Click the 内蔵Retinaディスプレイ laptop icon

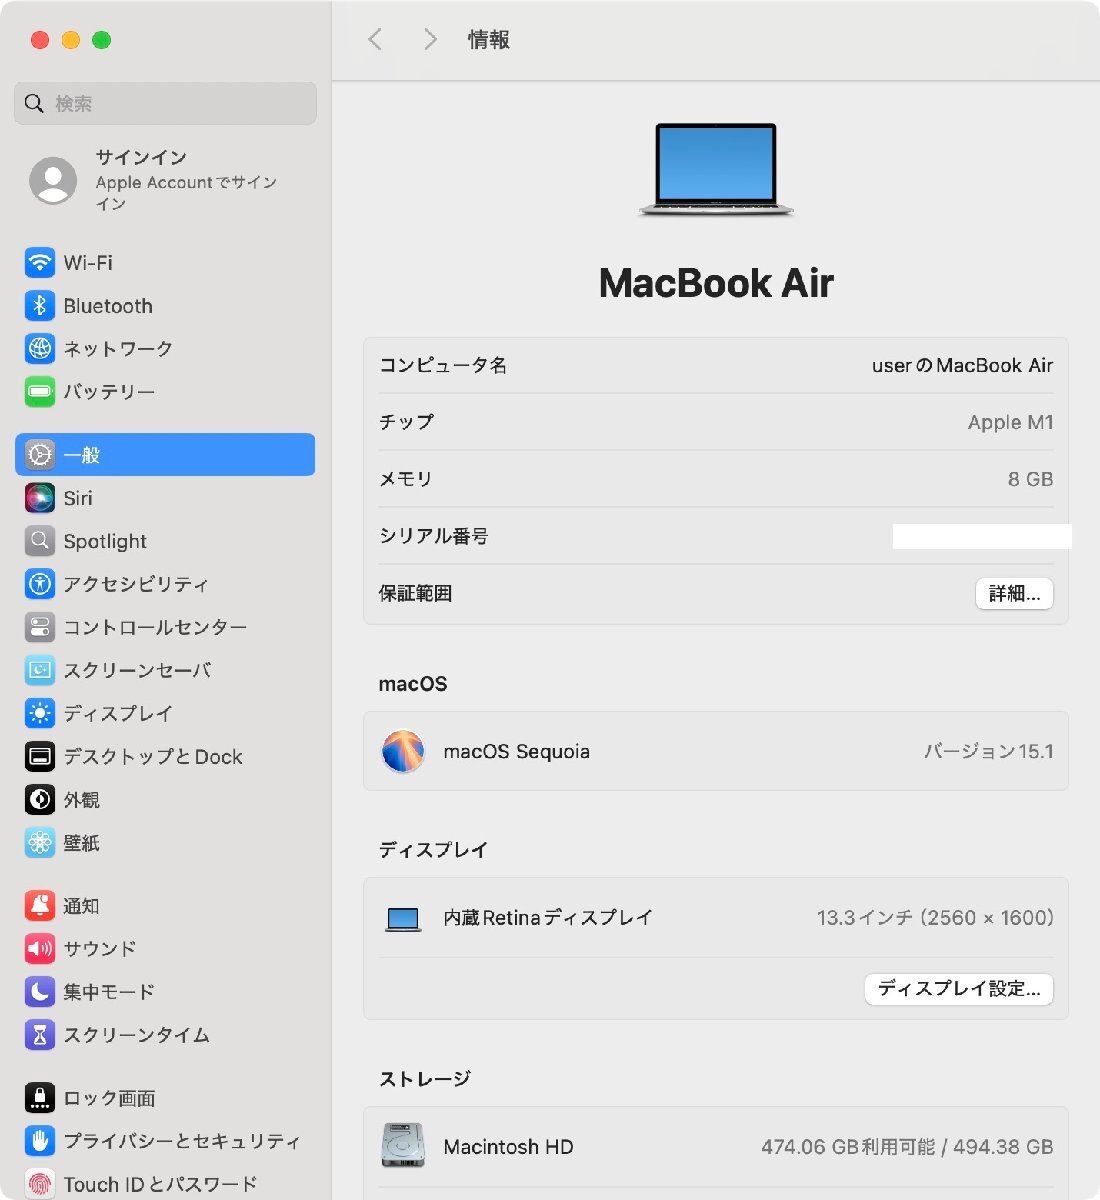pos(403,919)
